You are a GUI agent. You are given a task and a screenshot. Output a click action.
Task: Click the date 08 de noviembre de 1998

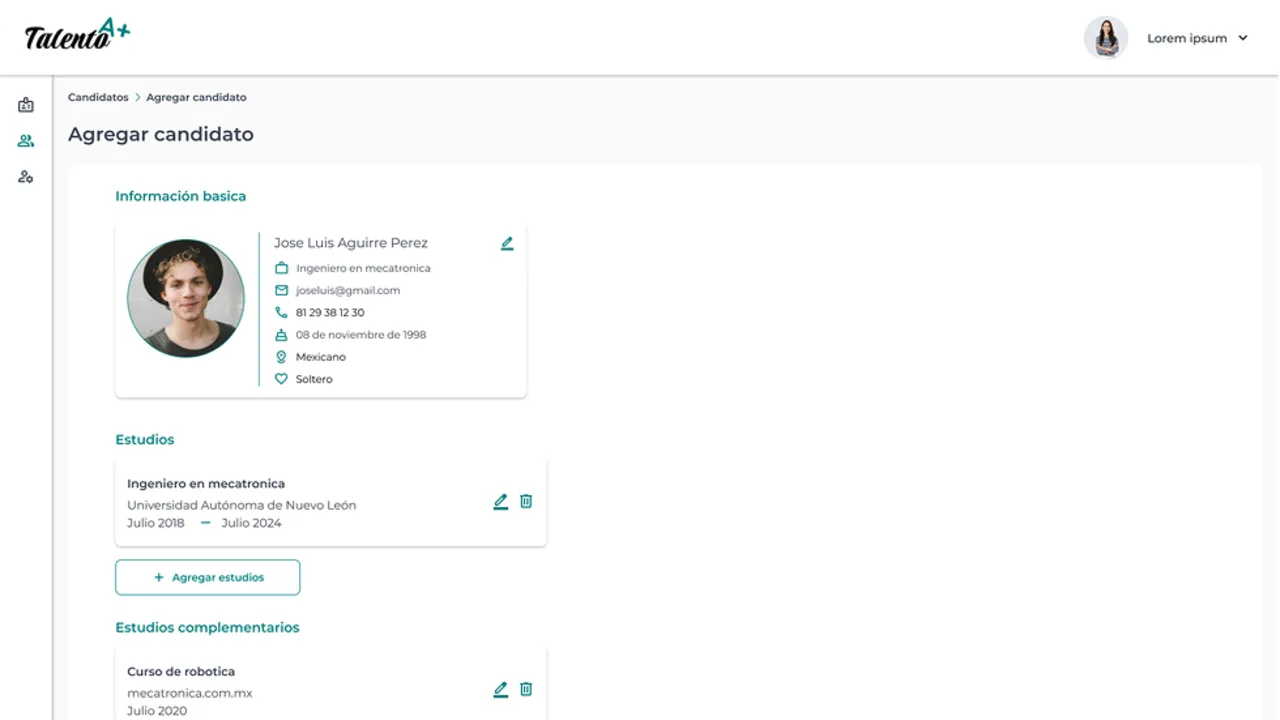(x=361, y=335)
